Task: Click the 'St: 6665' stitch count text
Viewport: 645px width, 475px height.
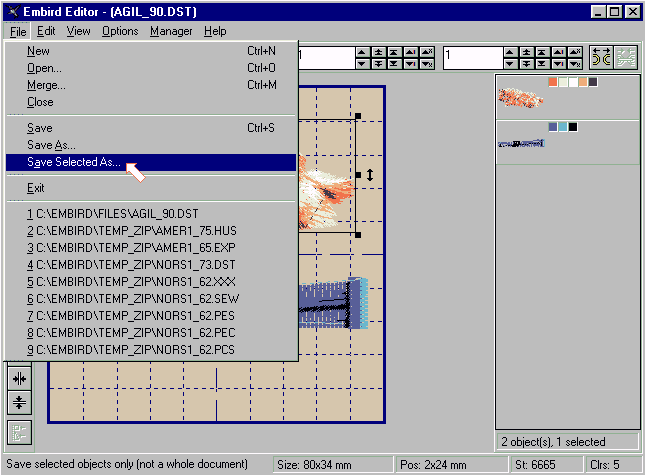Action: 535,465
